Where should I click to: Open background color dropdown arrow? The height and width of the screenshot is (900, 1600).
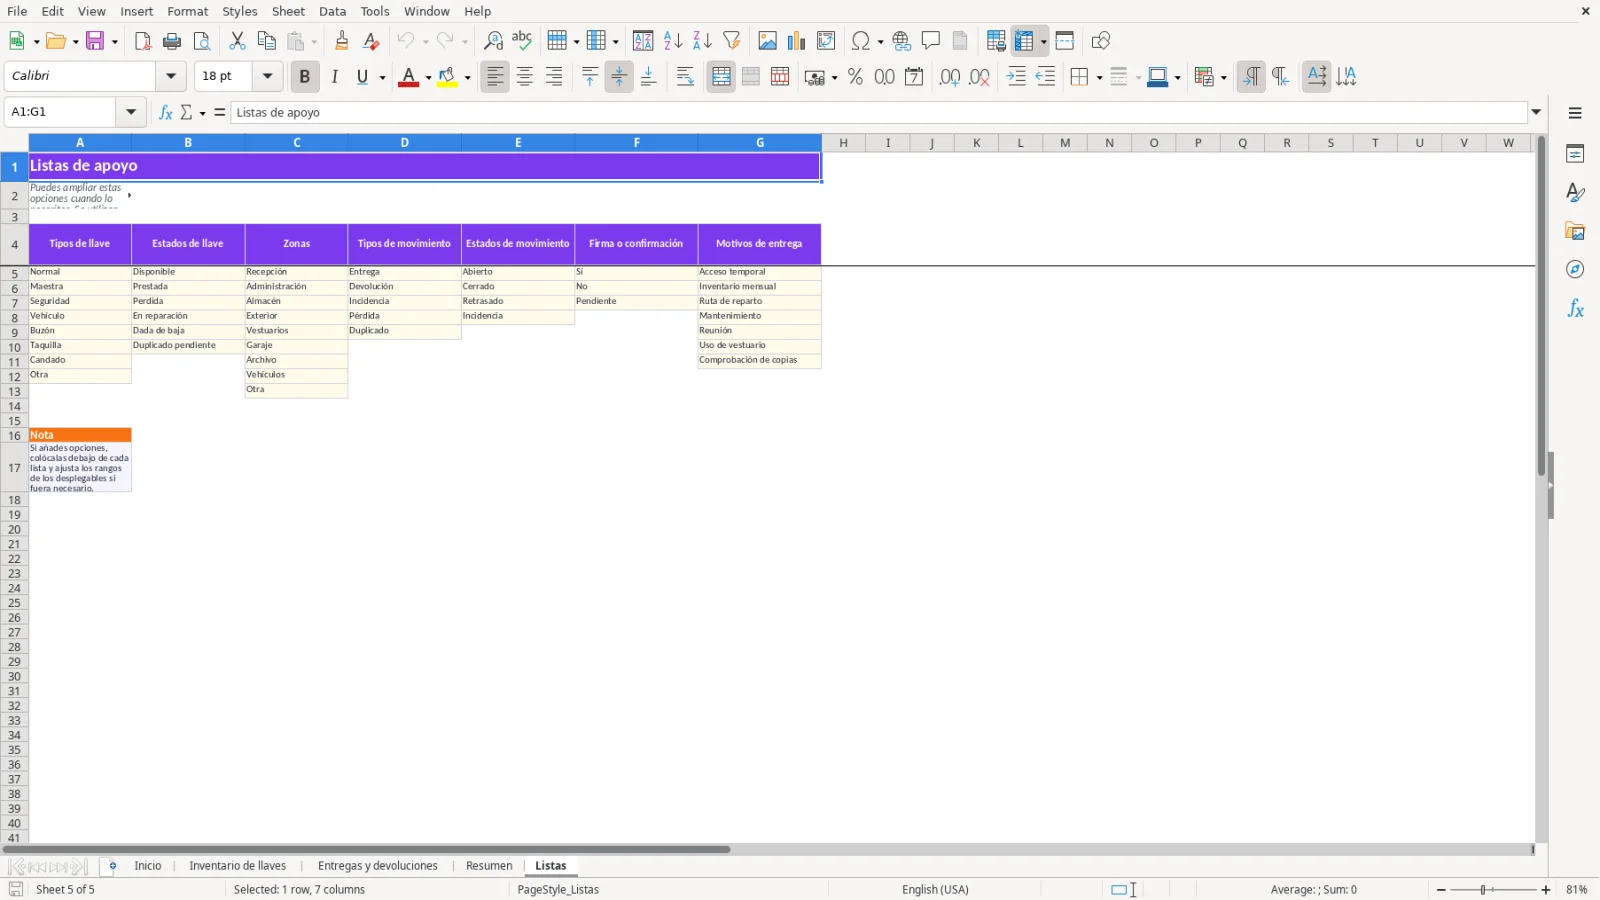[x=467, y=78]
